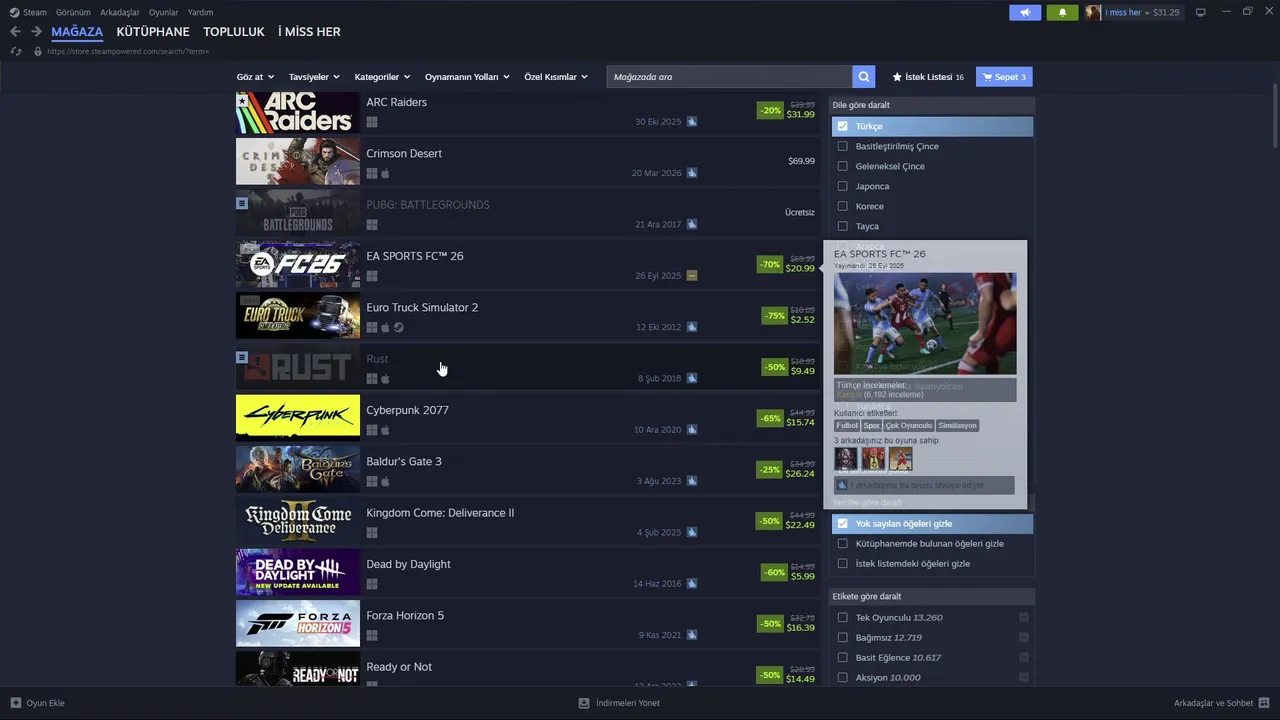
Task: Click the Mac platform icon for Crimson Desert
Action: click(x=385, y=173)
